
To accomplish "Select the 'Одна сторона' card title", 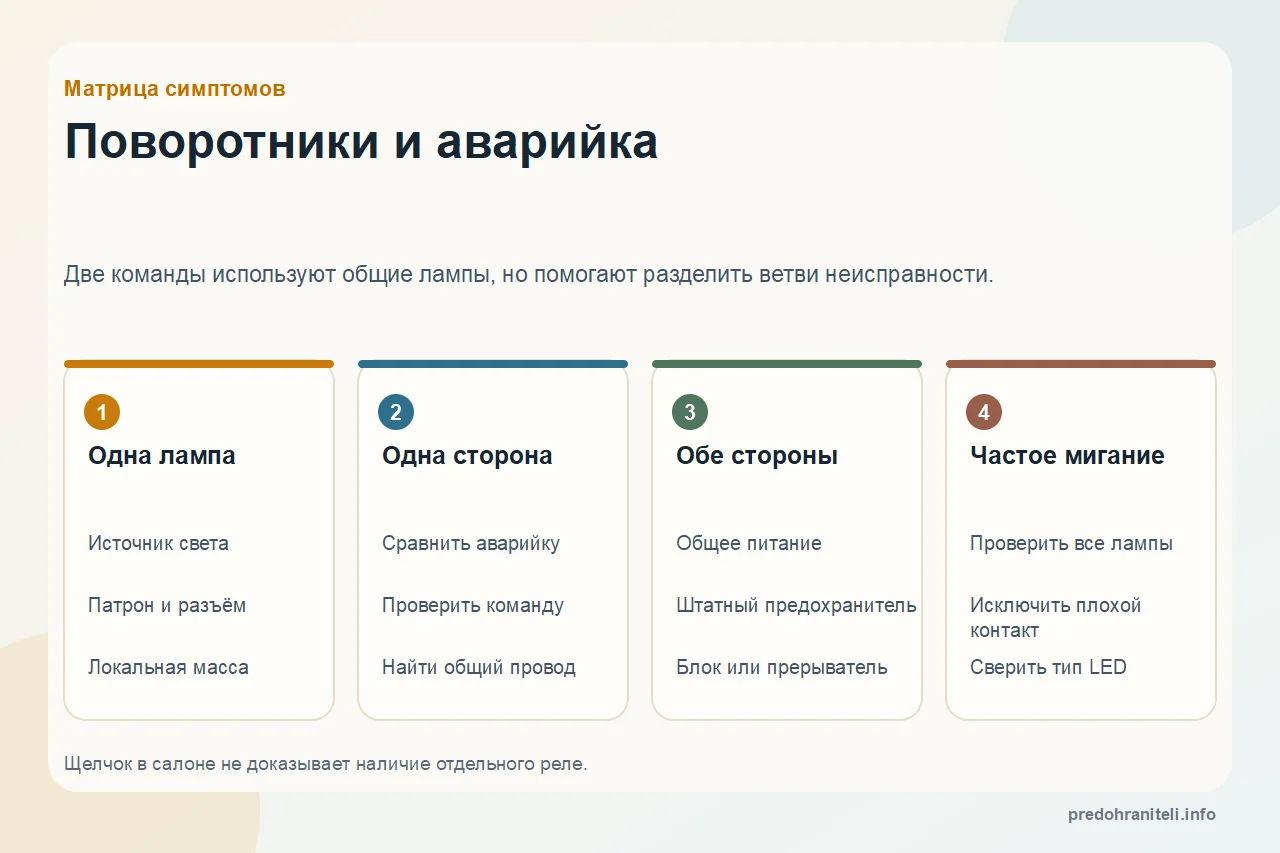I will coord(467,456).
